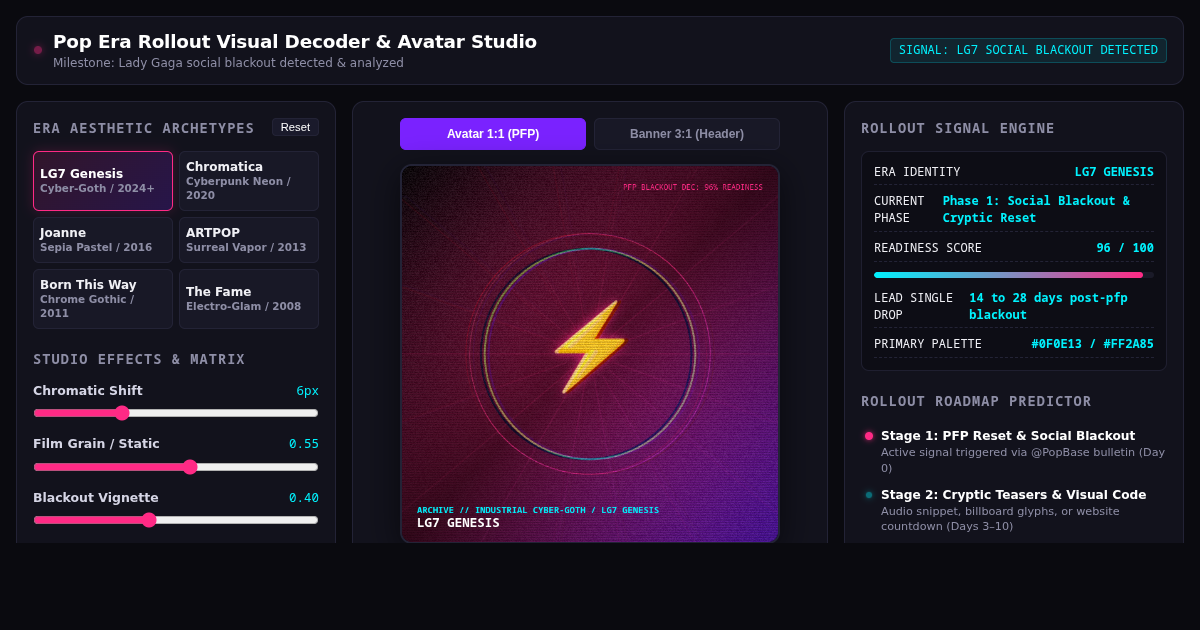Pick The Fame Electro-Glam archetype
This screenshot has height=630, width=1200.
tap(249, 299)
